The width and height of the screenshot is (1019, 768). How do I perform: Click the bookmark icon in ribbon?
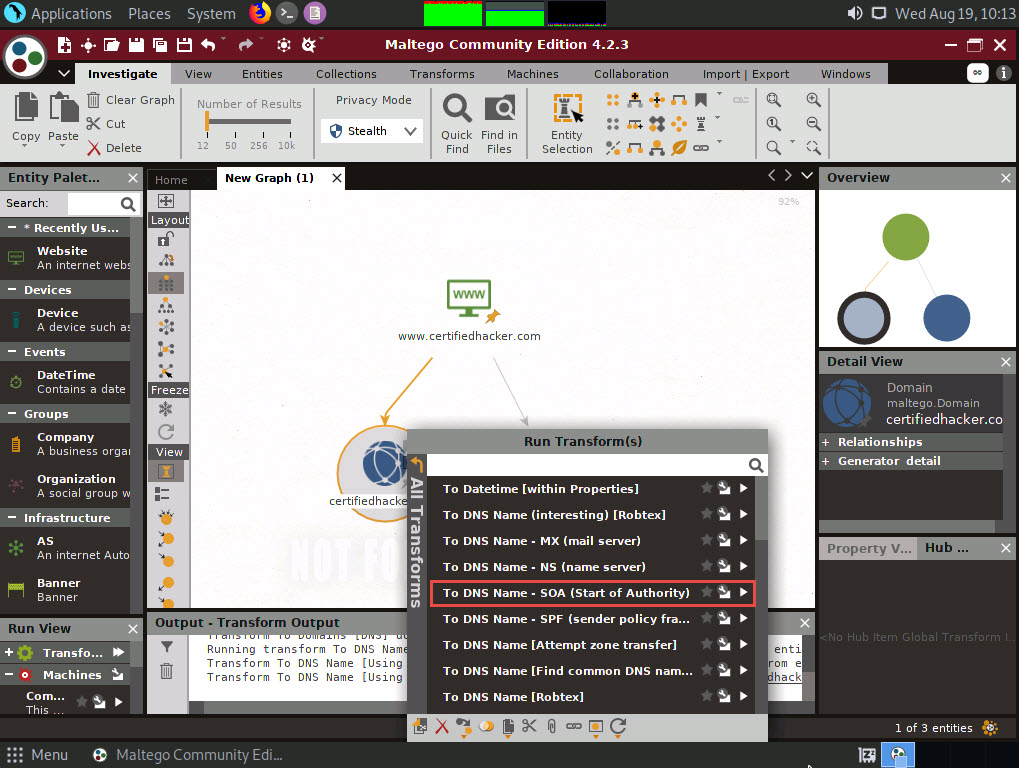tap(701, 99)
